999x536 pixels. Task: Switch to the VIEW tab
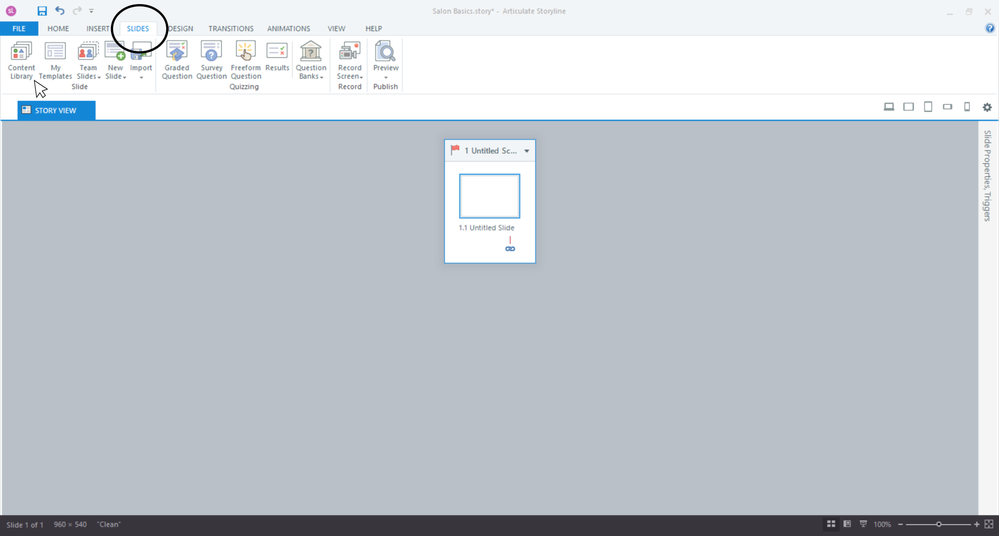[x=336, y=29]
